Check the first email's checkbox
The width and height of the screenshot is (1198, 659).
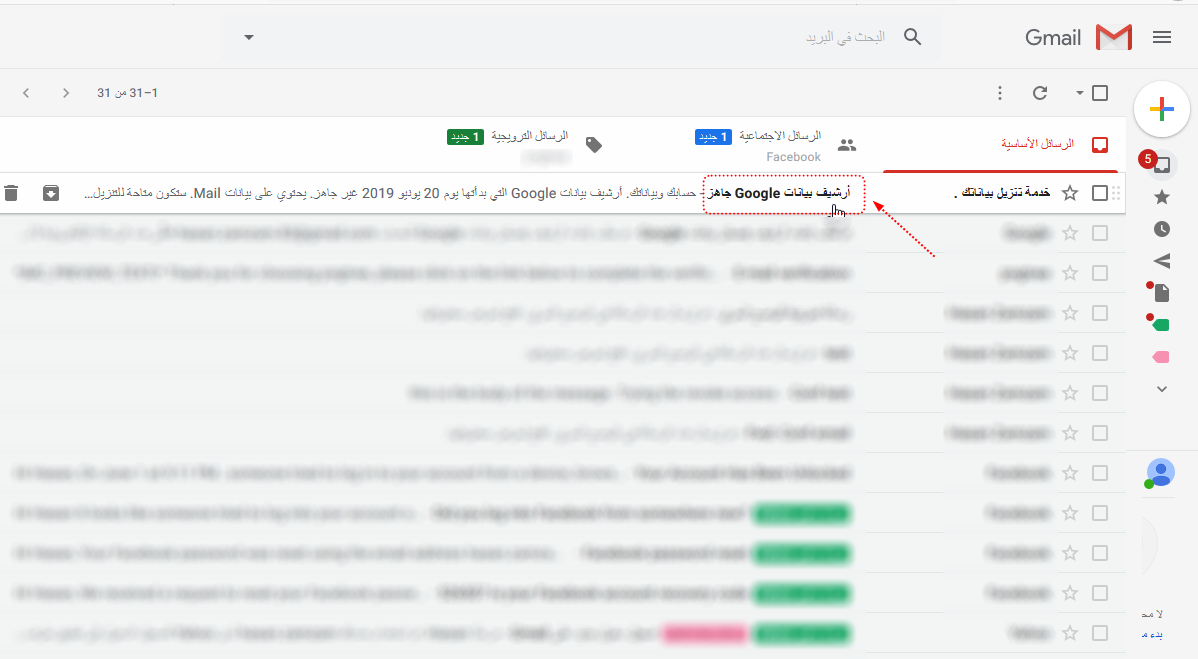[x=1100, y=193]
